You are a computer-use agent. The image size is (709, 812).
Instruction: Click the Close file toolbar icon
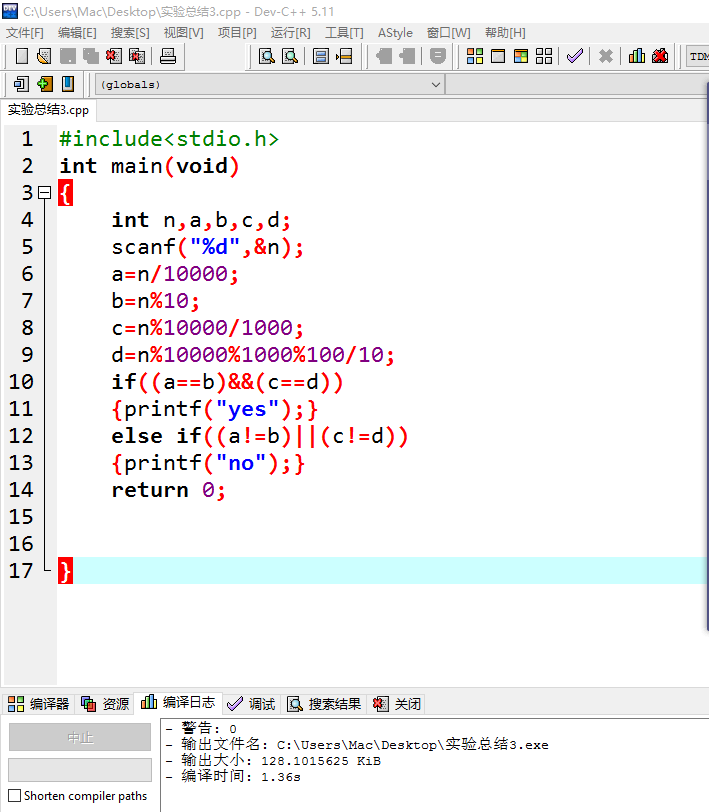(114, 56)
